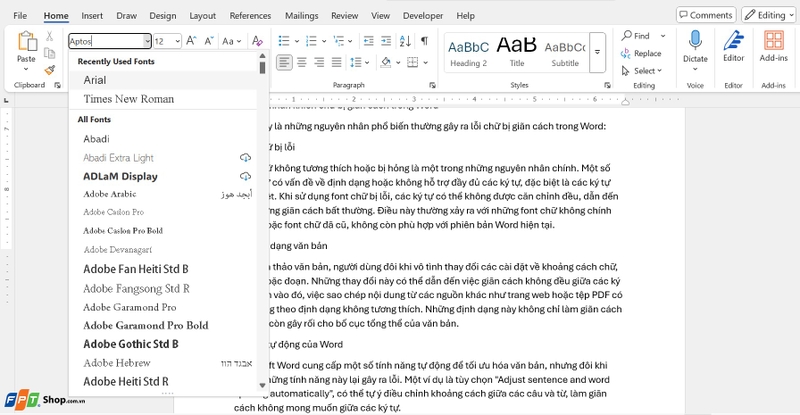Center align the text
This screenshot has width=800, height=415.
[302, 63]
